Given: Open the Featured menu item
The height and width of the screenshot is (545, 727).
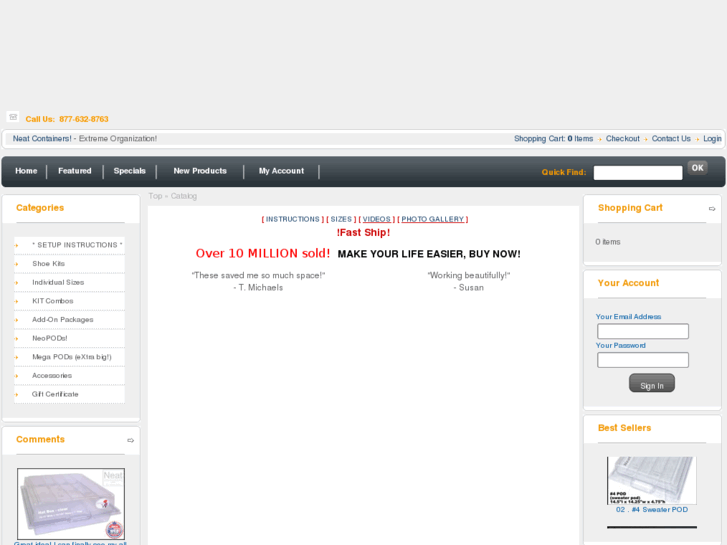Looking at the screenshot, I should (x=75, y=171).
